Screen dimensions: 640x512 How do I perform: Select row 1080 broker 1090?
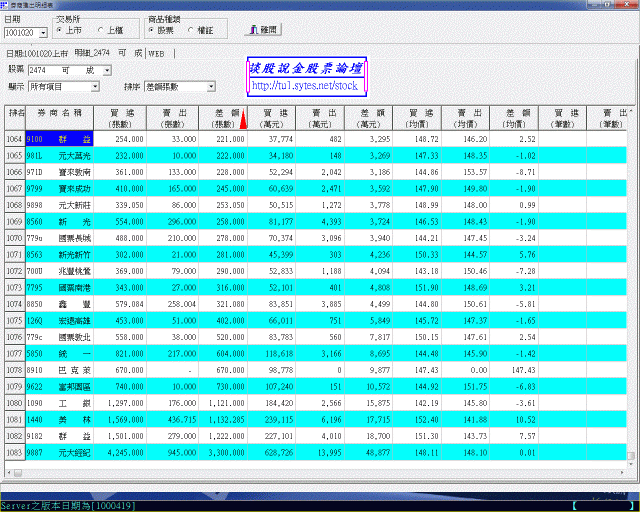pyautogui.click(x=60, y=403)
